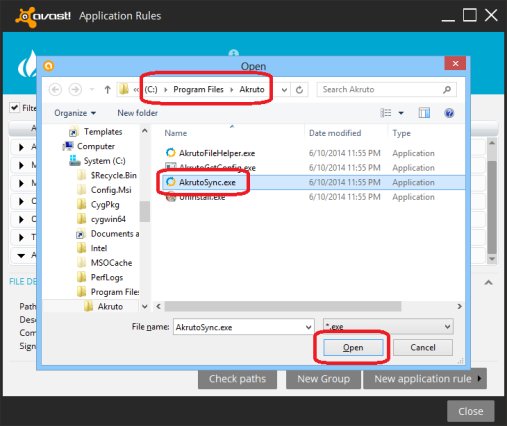Viewport: 507px width, 426px height.
Task: Click the address bar folder icon
Action: (x=124, y=89)
